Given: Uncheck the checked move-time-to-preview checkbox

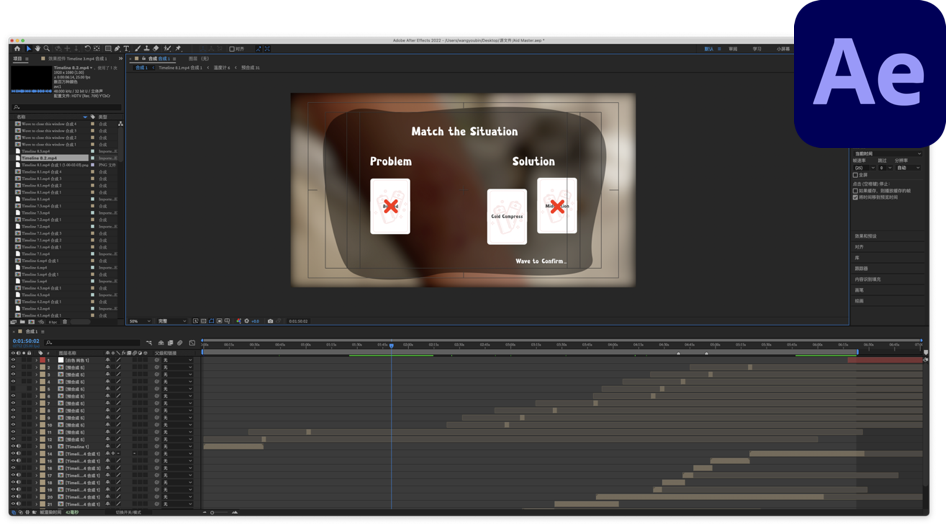Looking at the screenshot, I should click(x=856, y=197).
